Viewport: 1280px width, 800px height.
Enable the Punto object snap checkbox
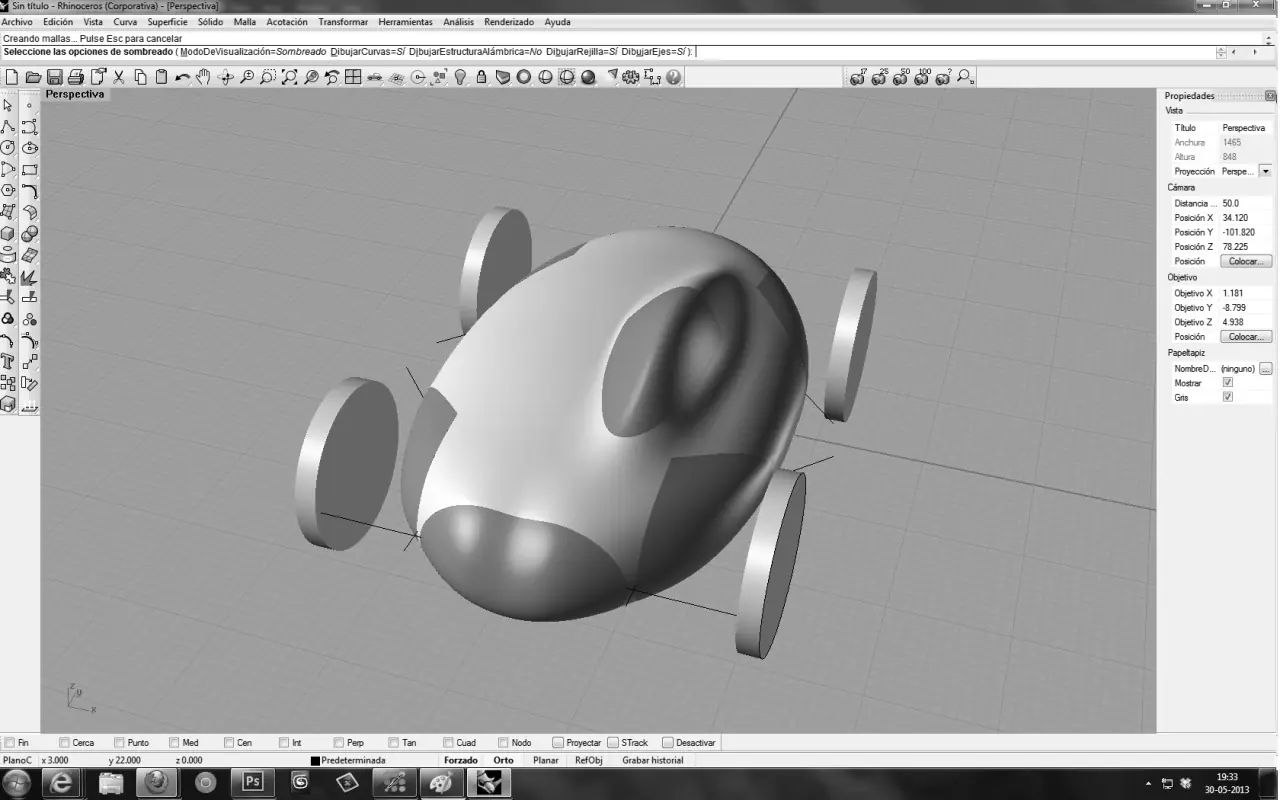click(x=120, y=743)
